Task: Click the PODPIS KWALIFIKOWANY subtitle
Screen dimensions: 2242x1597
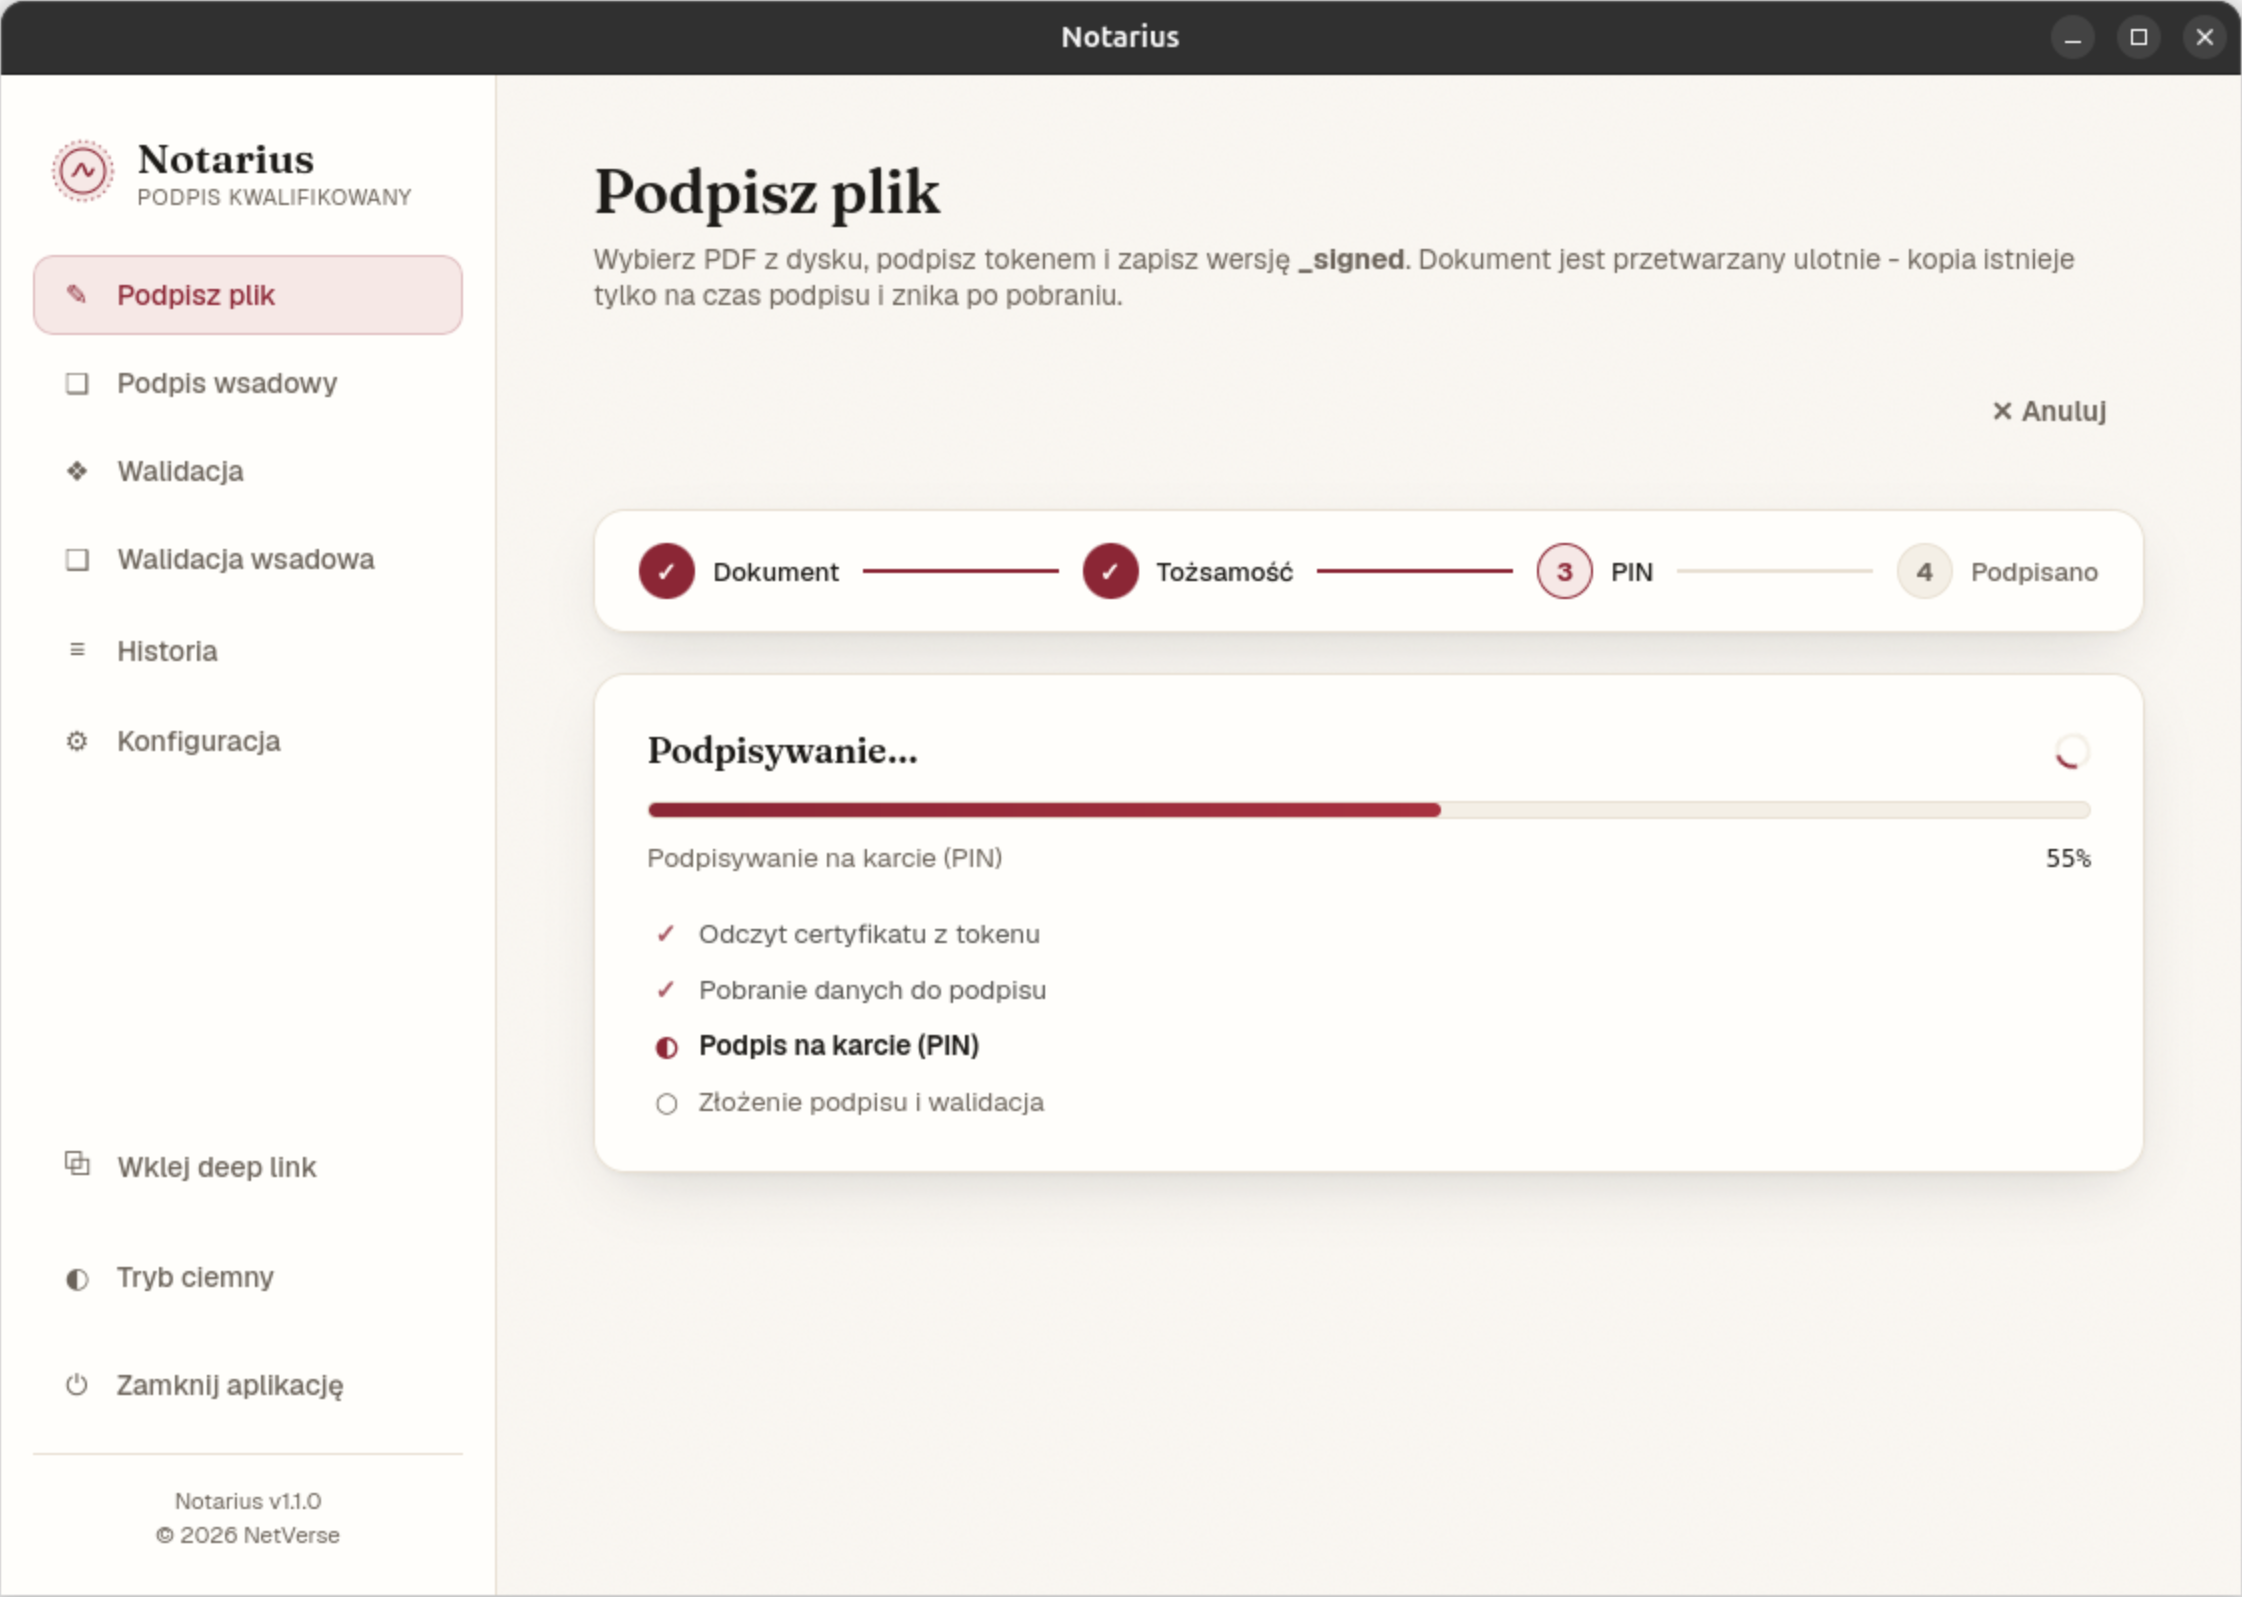Action: [x=274, y=198]
